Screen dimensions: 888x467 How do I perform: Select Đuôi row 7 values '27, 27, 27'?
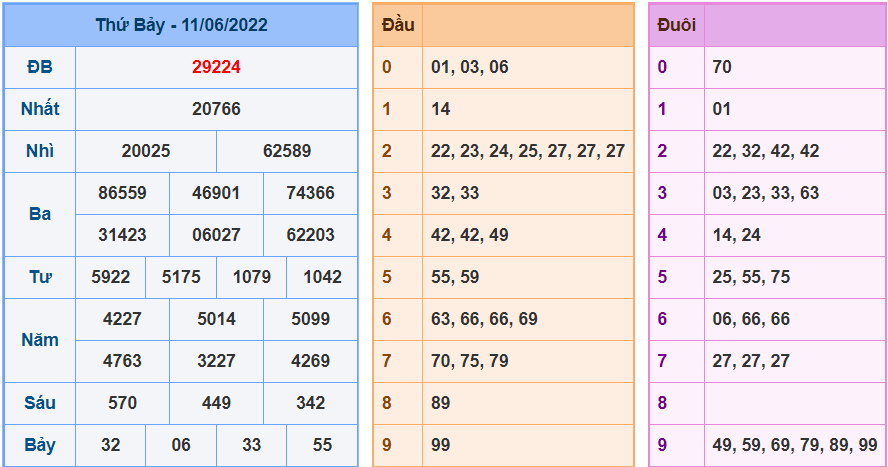pos(751,361)
